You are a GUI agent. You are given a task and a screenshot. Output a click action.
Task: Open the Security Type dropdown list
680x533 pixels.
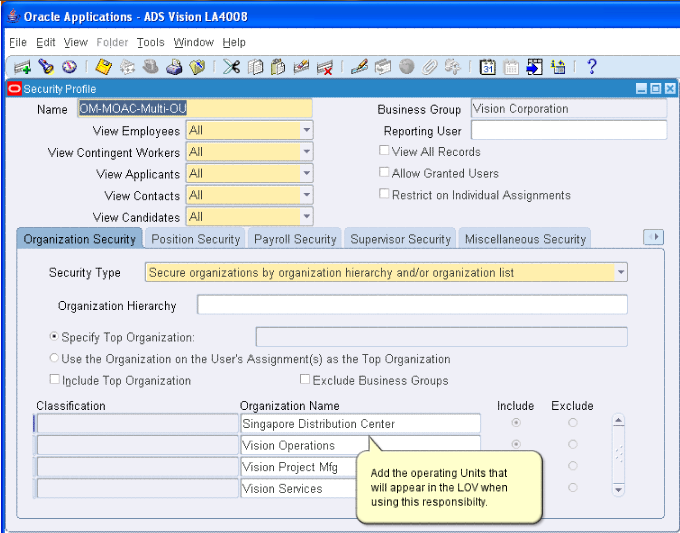[x=621, y=272]
